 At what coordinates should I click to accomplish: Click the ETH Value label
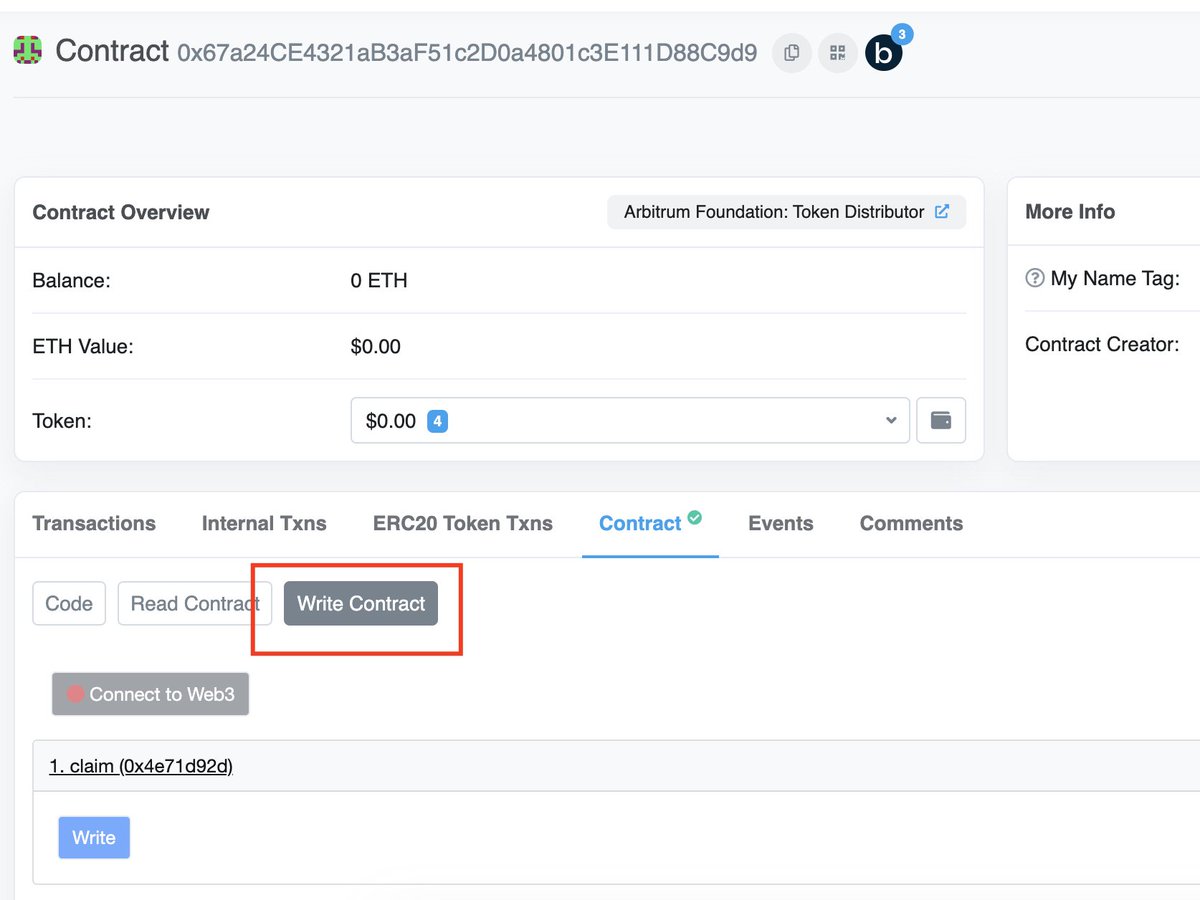(83, 347)
